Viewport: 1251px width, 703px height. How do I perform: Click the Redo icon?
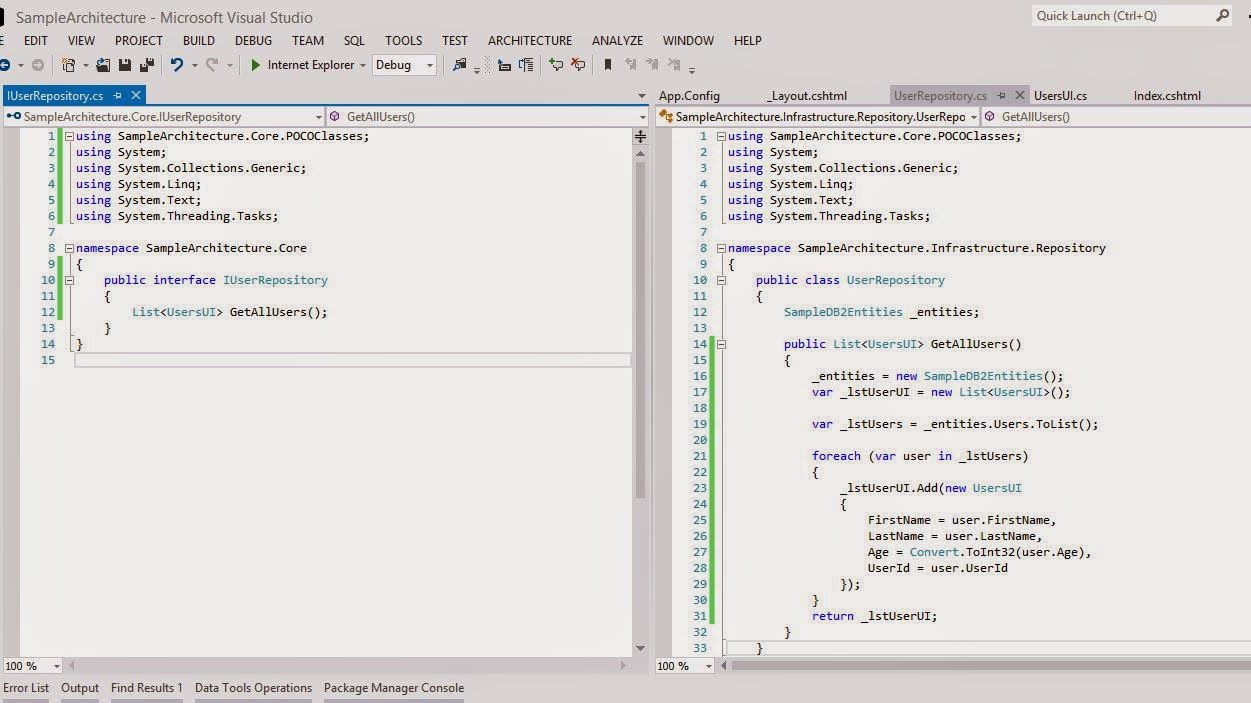pos(210,64)
